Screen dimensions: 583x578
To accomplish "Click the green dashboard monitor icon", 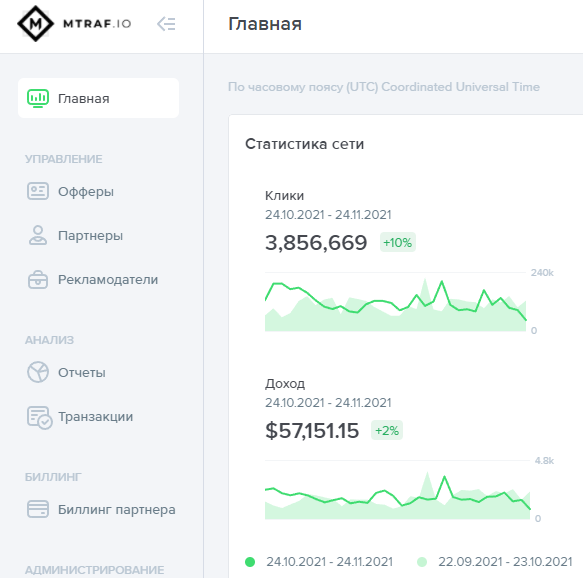I will (x=38, y=99).
